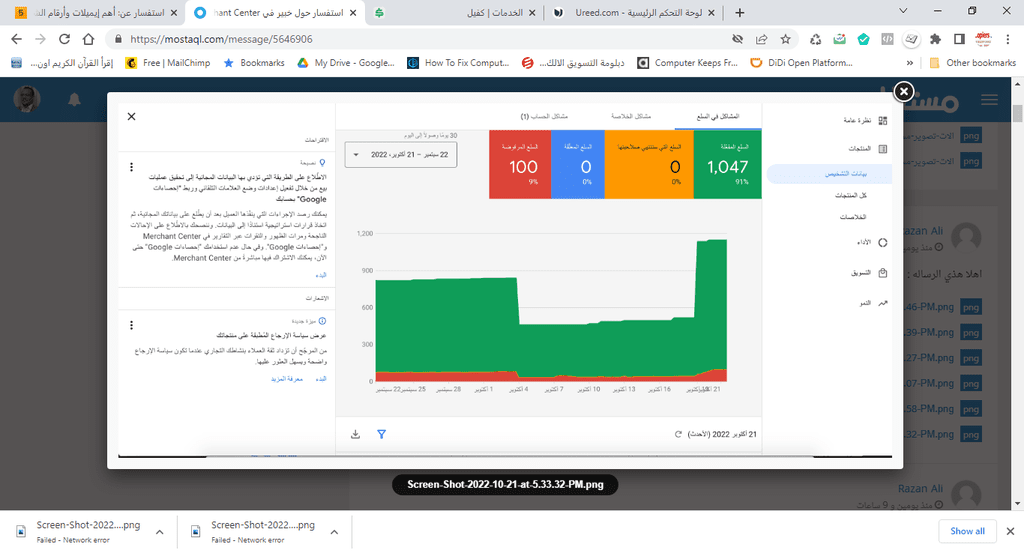Open the site hamburger menu
The height and width of the screenshot is (553, 1024).
click(989, 100)
